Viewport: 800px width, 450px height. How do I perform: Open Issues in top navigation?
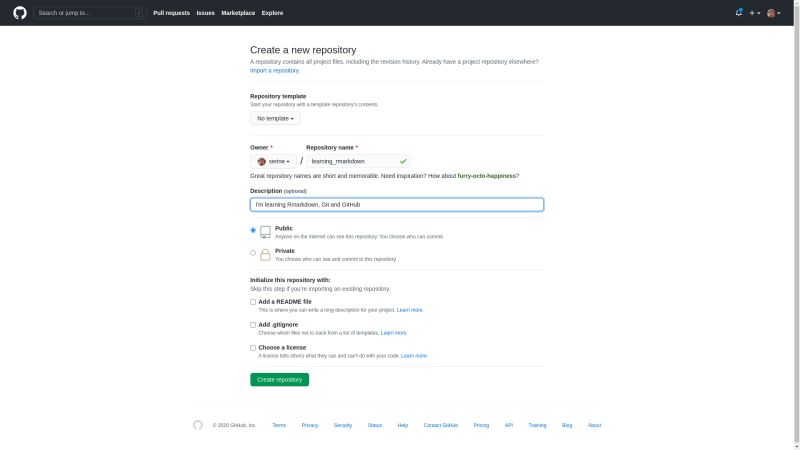click(206, 13)
